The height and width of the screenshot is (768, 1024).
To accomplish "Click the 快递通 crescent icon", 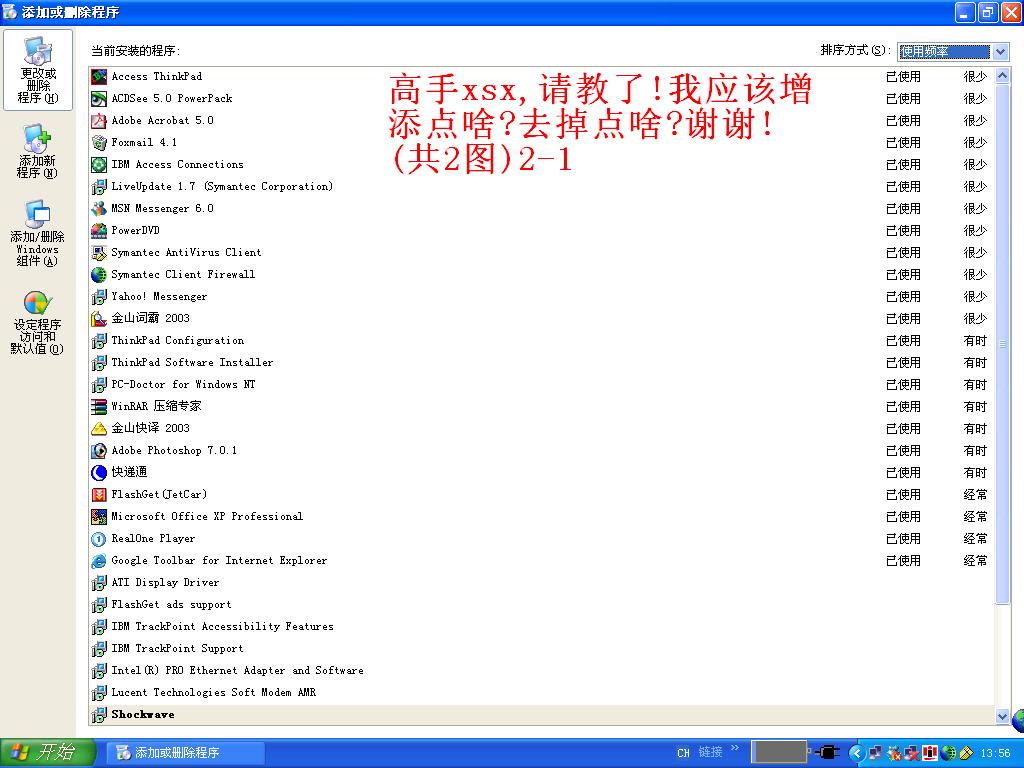I will click(99, 472).
